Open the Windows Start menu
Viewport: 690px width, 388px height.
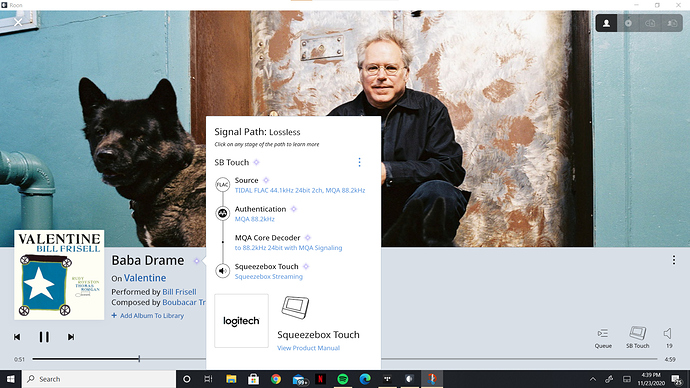click(11, 379)
